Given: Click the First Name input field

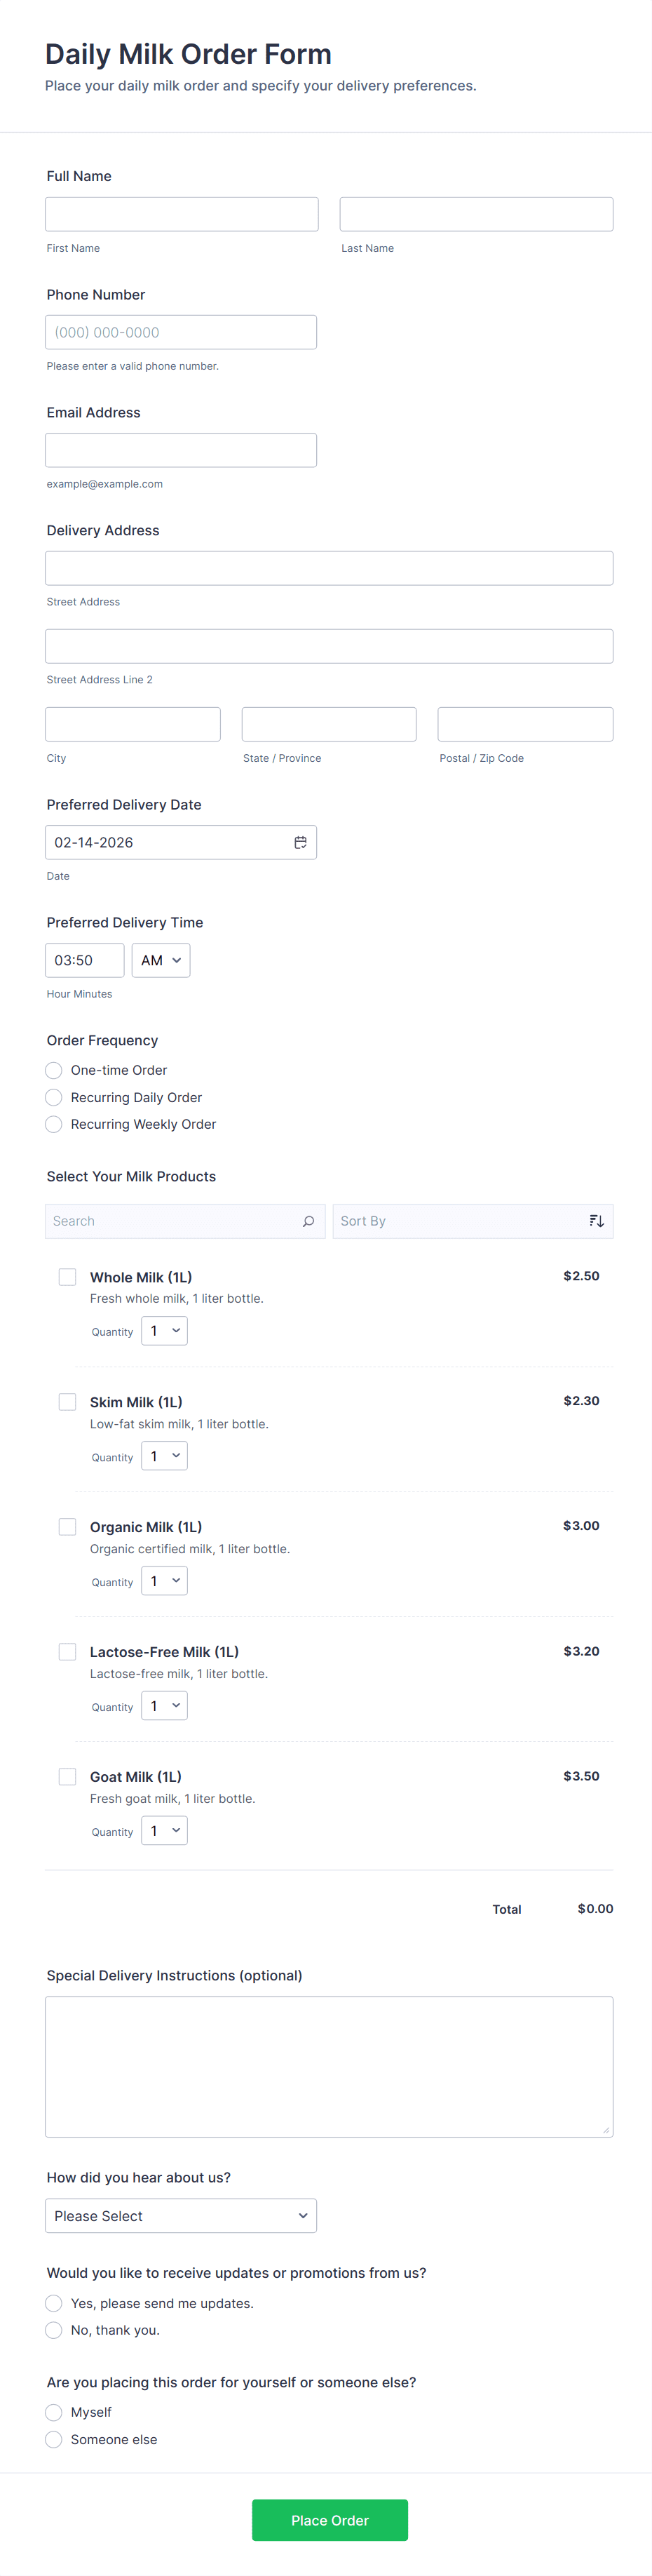Looking at the screenshot, I should coord(182,214).
